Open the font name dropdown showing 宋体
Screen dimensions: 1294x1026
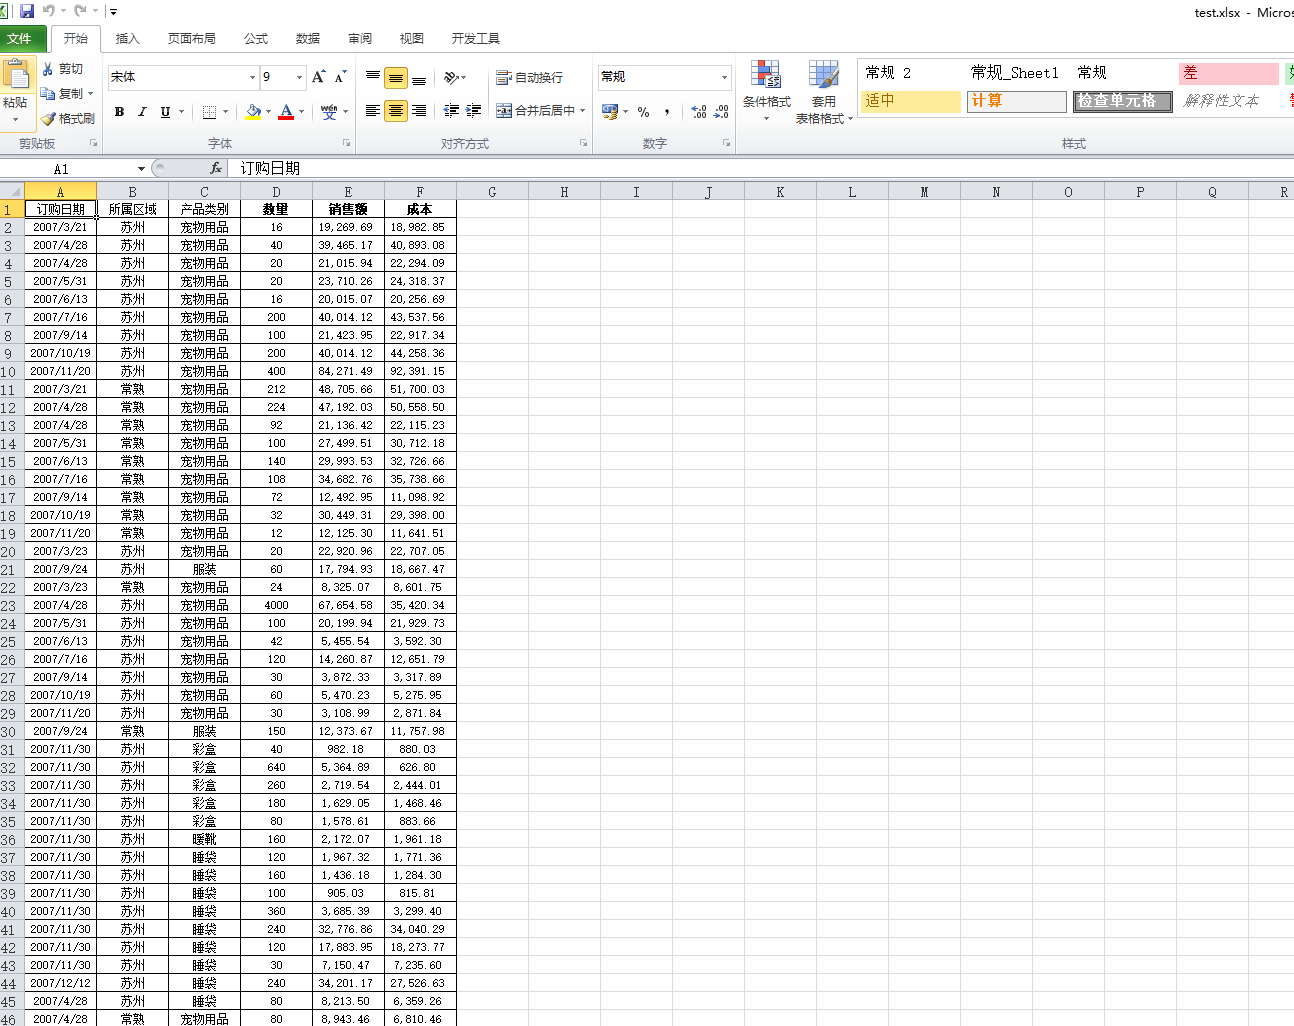[x=252, y=77]
